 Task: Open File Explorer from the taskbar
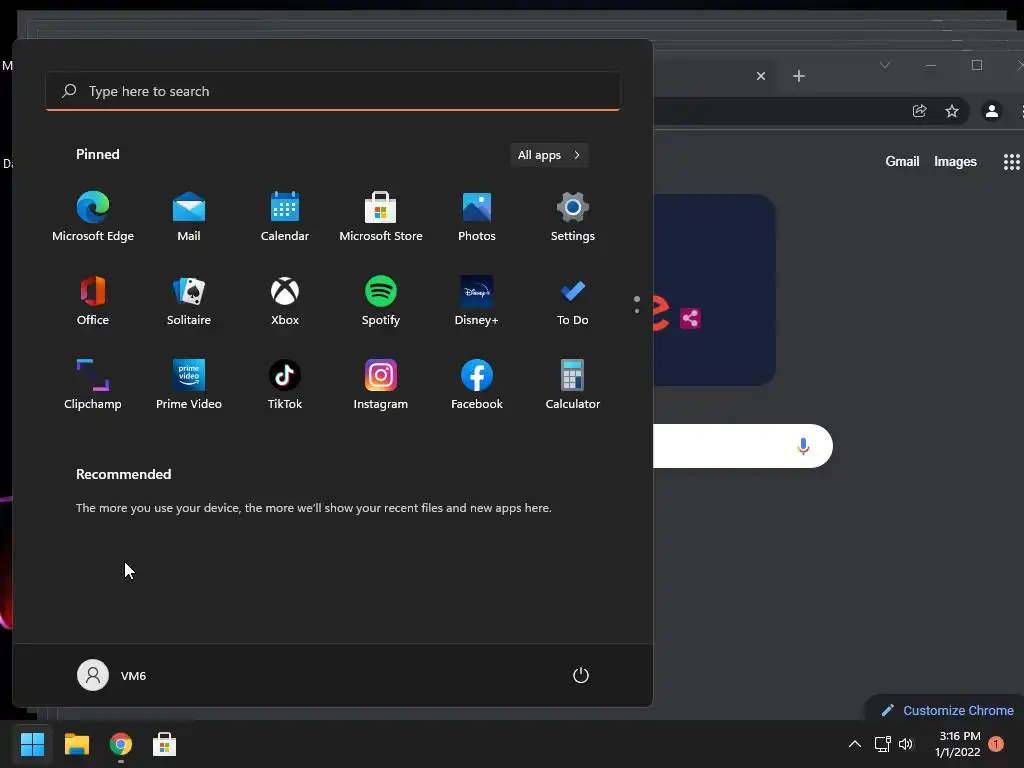pyautogui.click(x=76, y=744)
